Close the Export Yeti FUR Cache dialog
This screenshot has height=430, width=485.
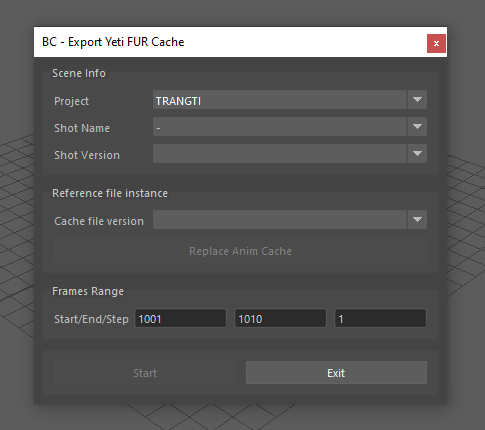pyautogui.click(x=436, y=43)
